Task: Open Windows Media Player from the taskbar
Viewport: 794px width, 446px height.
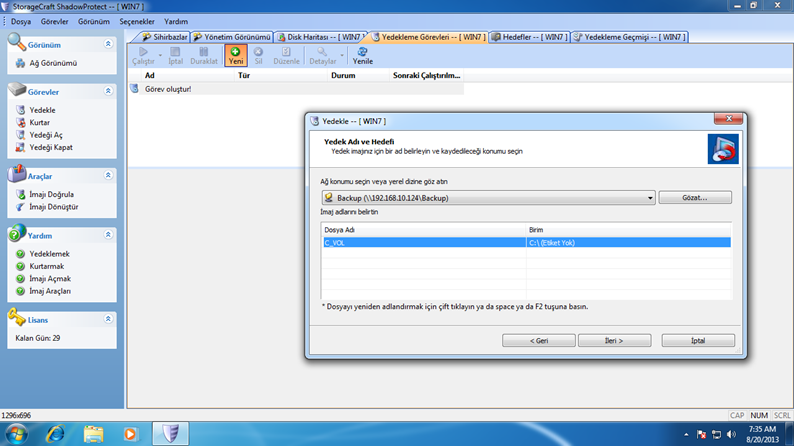Action: (x=130, y=434)
